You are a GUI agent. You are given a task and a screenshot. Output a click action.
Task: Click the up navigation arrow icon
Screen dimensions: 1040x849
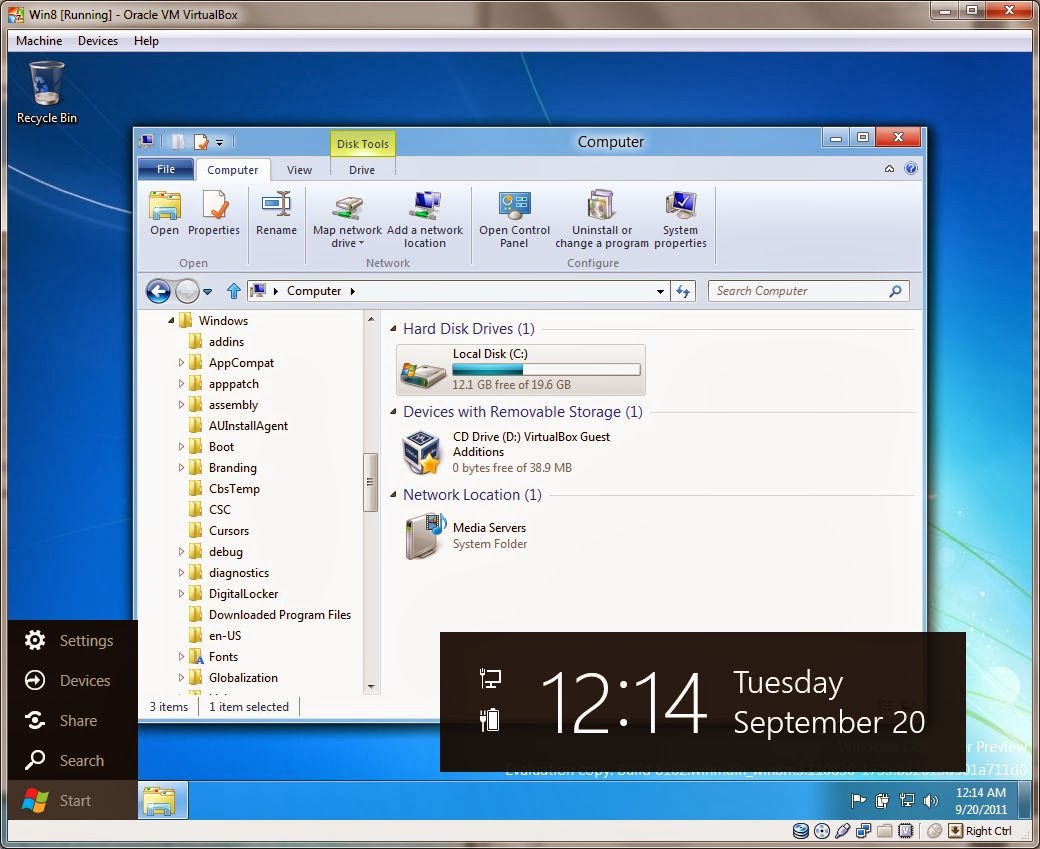233,291
